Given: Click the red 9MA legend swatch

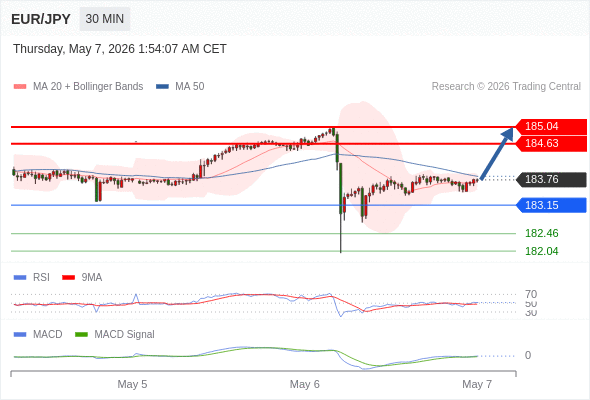Looking at the screenshot, I should coord(68,278).
